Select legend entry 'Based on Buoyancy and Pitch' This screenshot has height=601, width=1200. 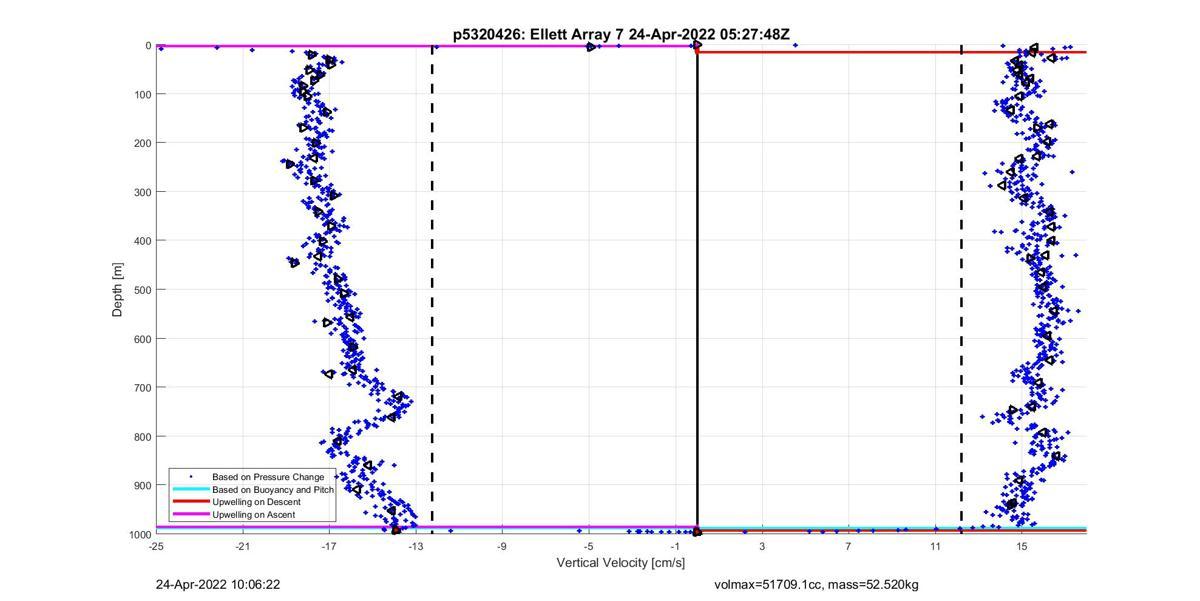[x=273, y=490]
